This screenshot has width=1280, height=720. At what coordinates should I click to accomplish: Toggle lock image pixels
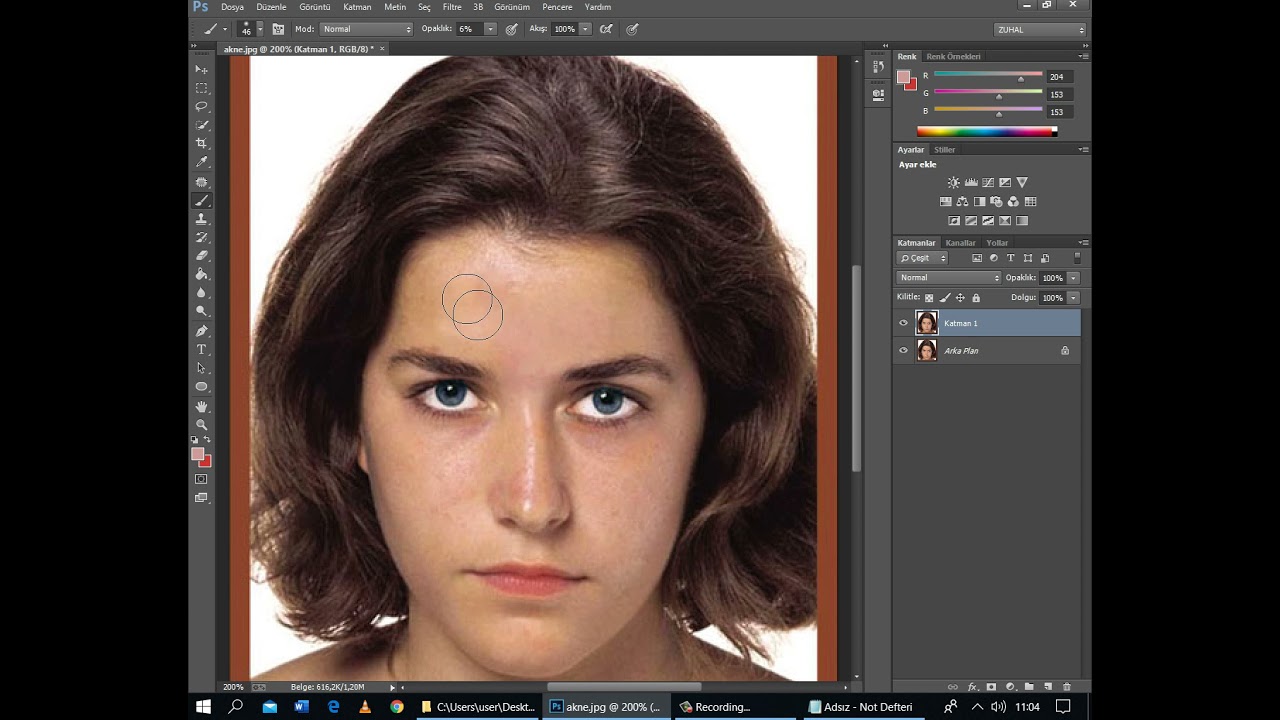[x=945, y=298]
